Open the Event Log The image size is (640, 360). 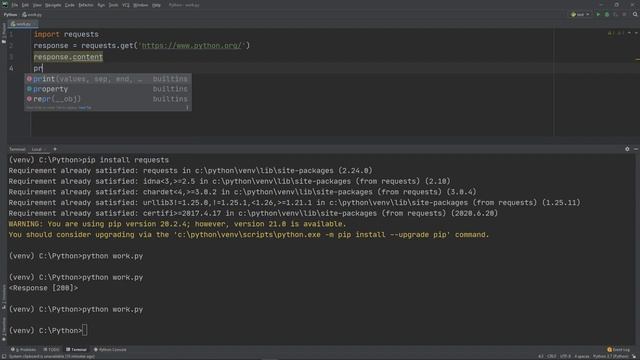618,350
